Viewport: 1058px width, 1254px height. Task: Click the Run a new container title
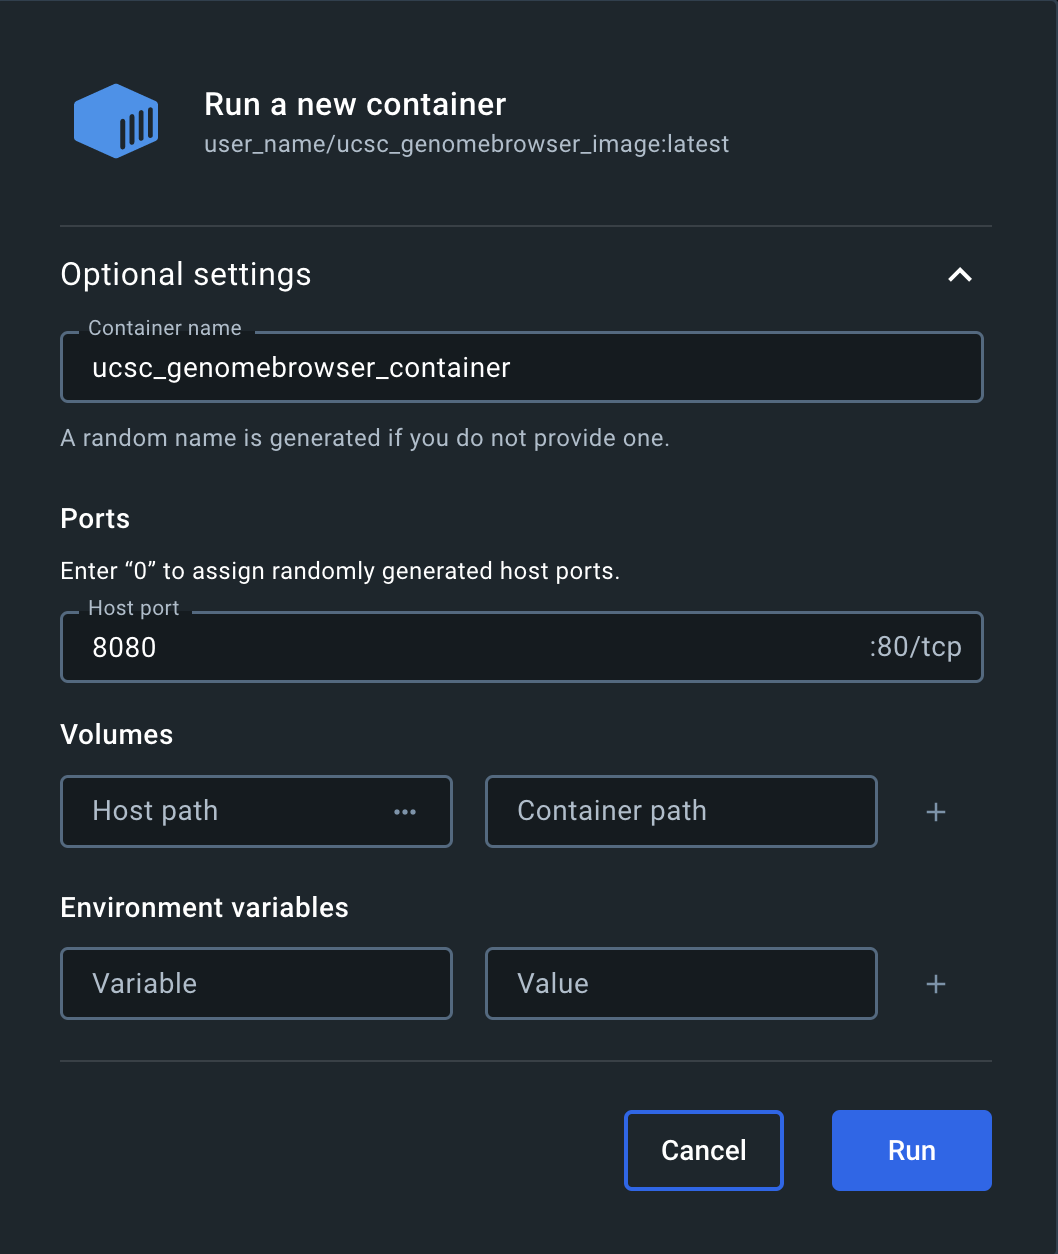(x=355, y=105)
